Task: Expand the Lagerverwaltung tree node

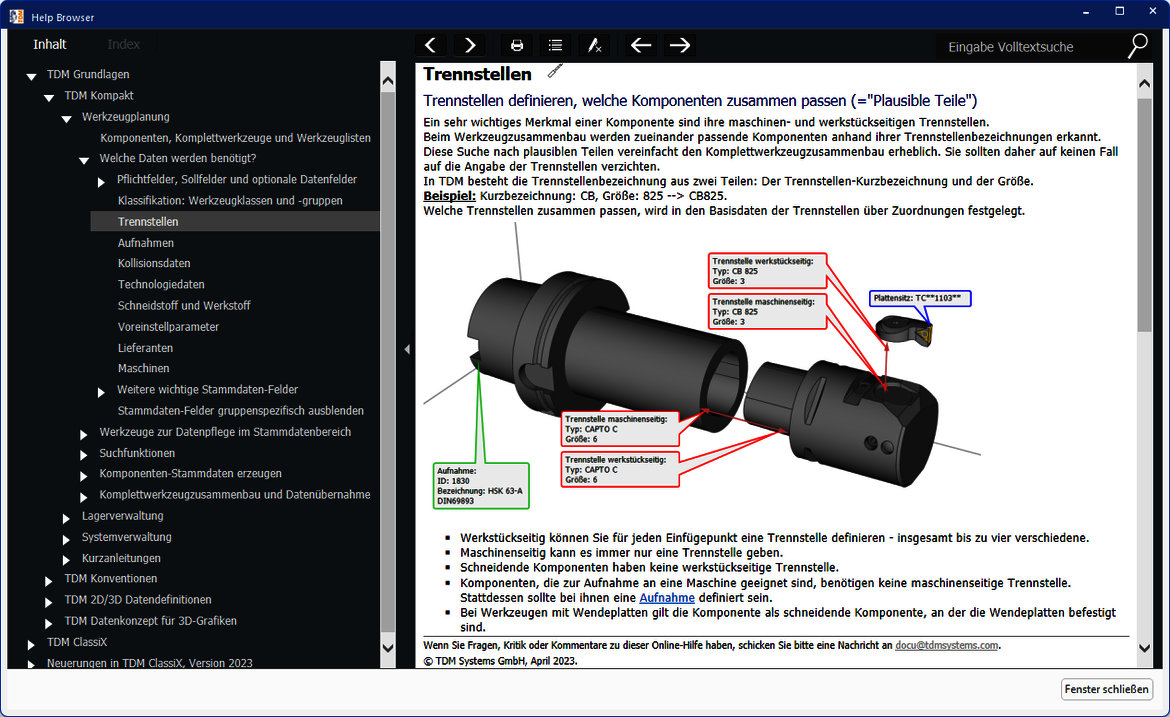Action: 67,517
